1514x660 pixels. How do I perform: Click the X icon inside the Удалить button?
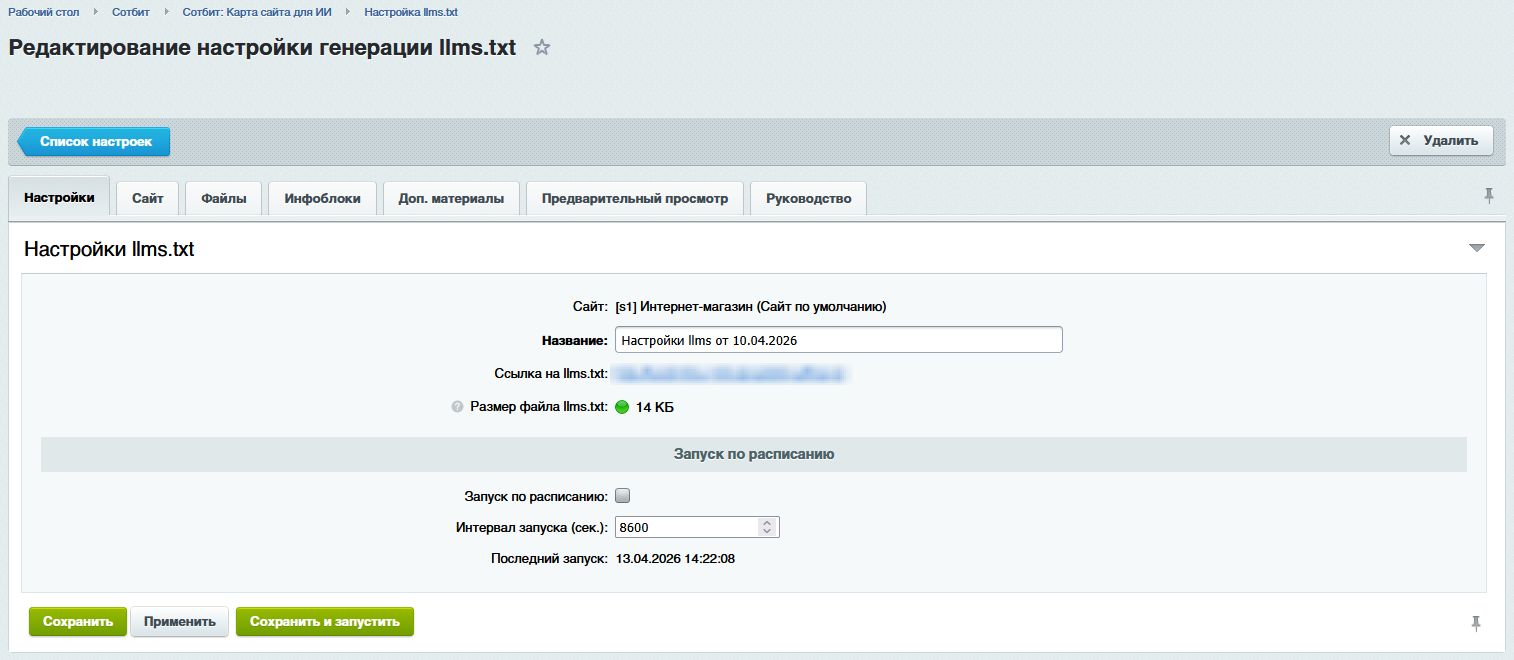tap(1407, 139)
